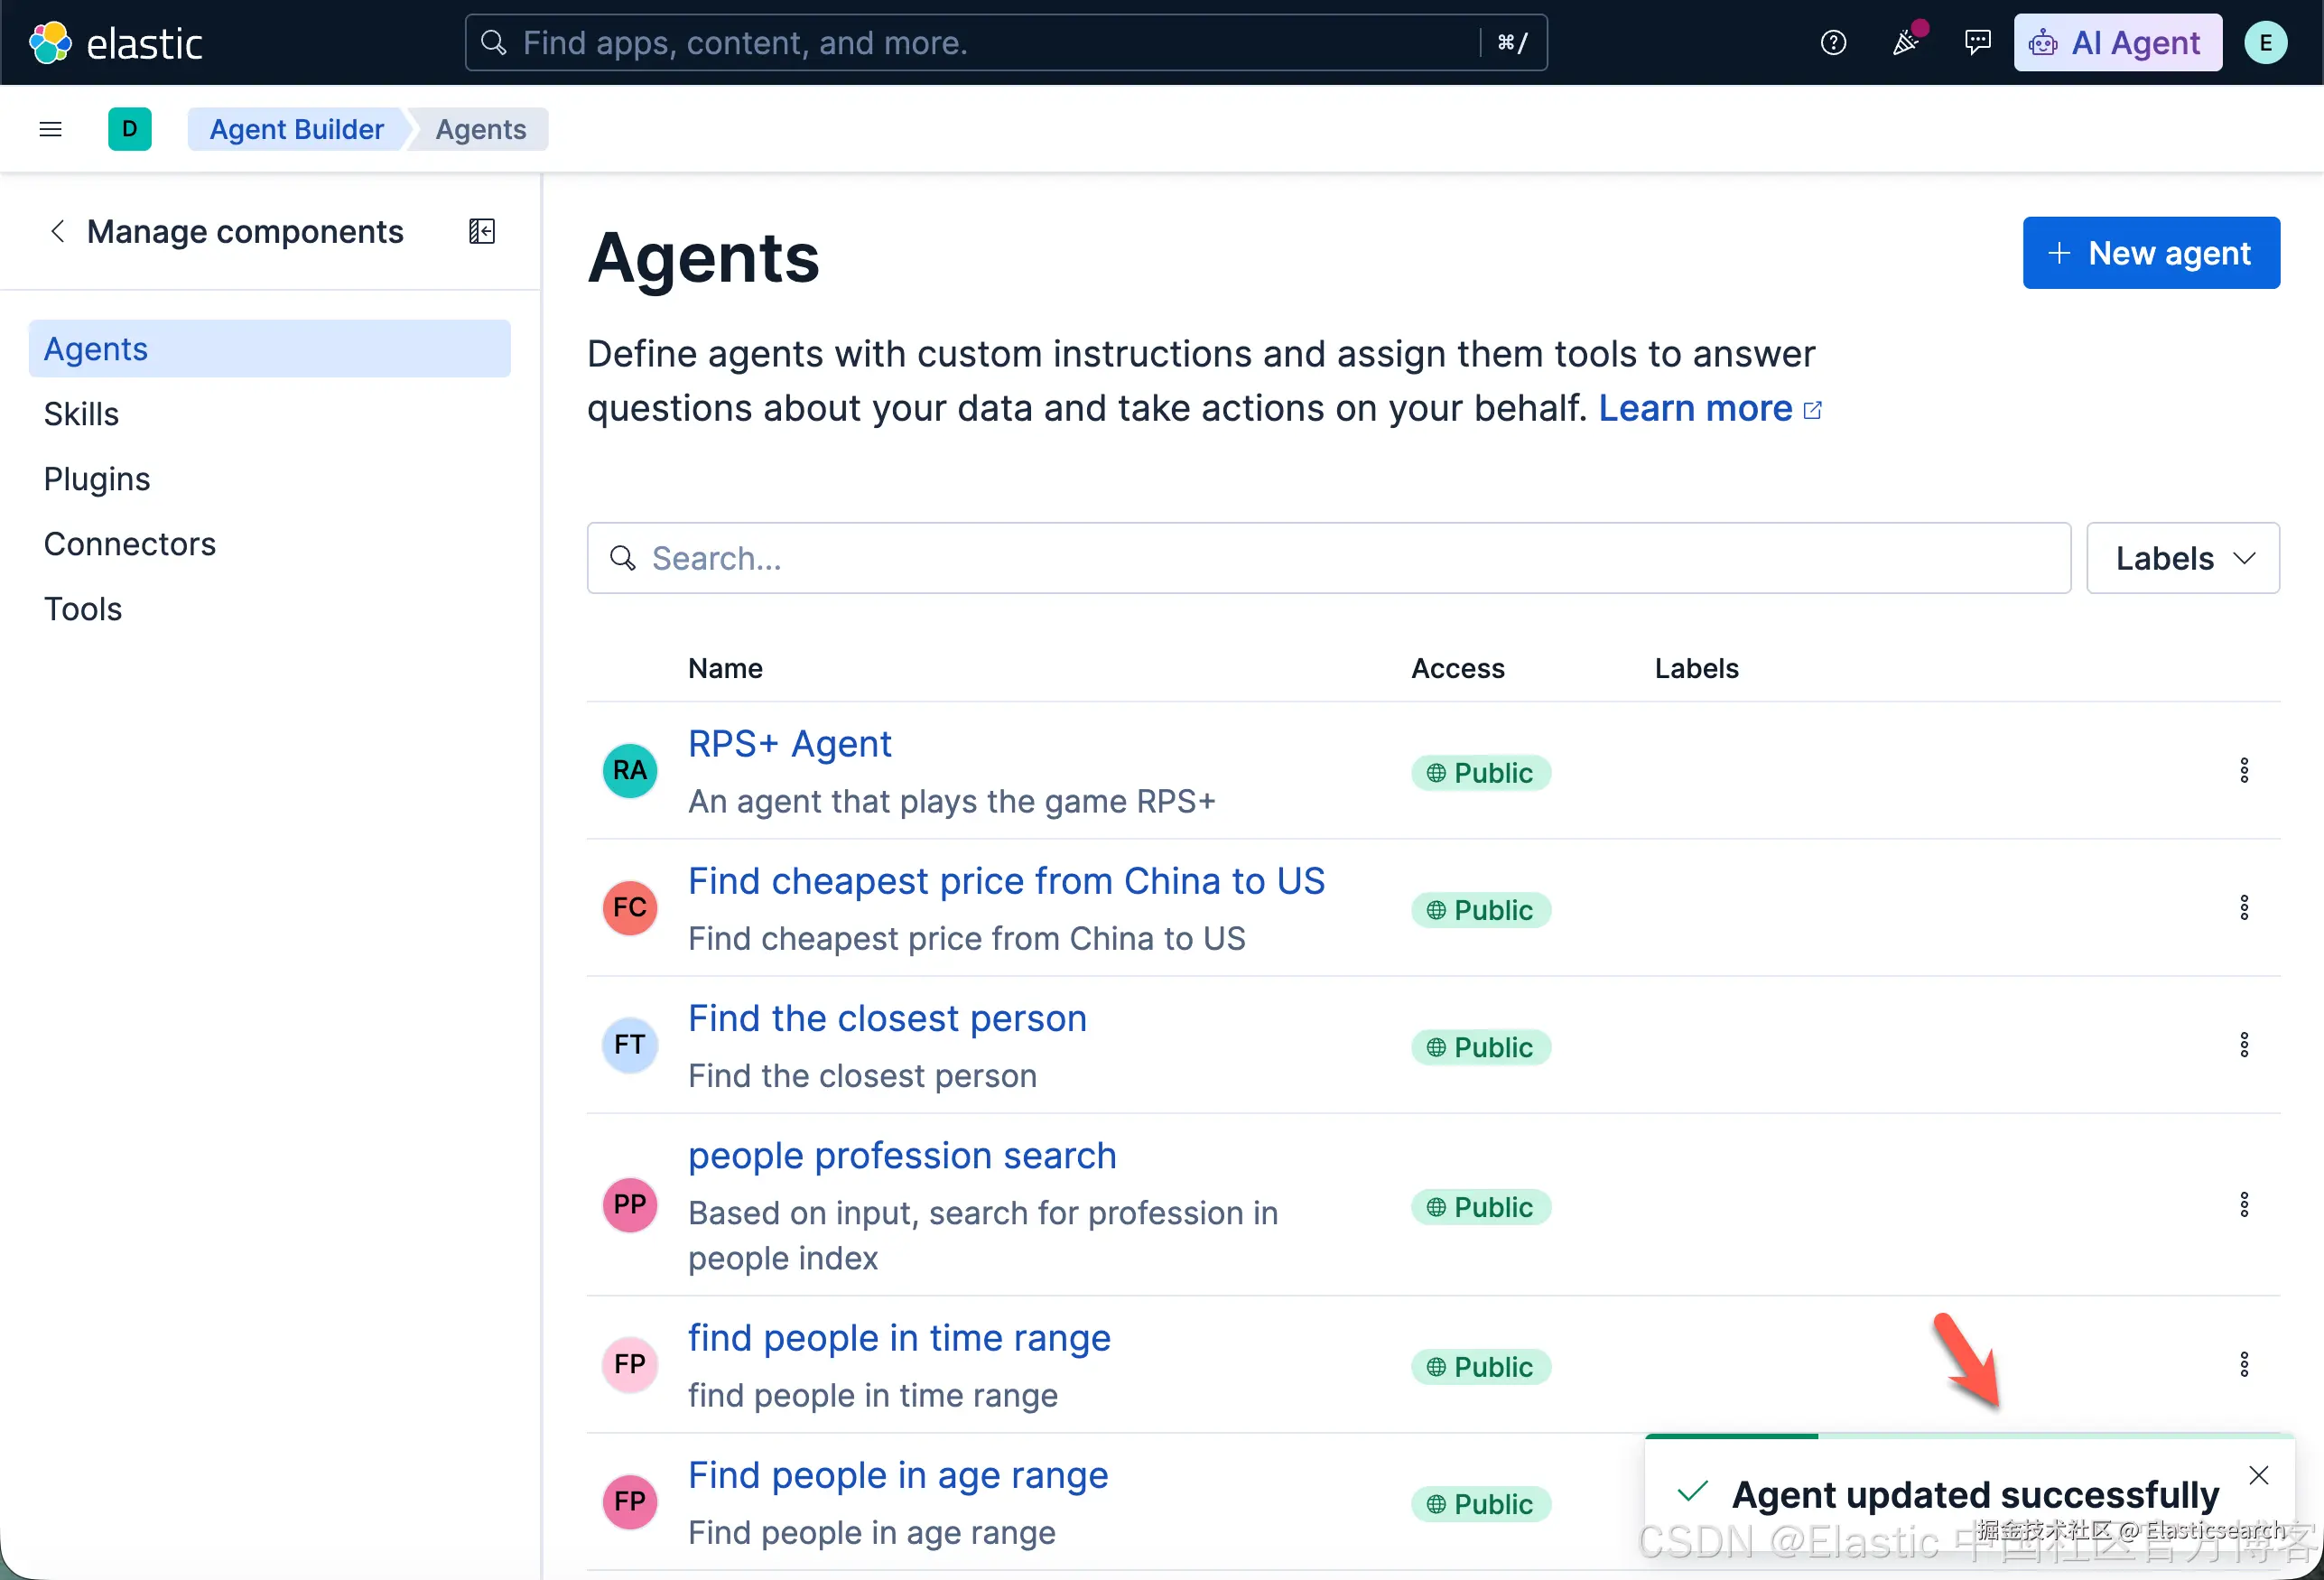2324x1580 pixels.
Task: Open actions menu for Find cheapest price row
Action: point(2244,907)
